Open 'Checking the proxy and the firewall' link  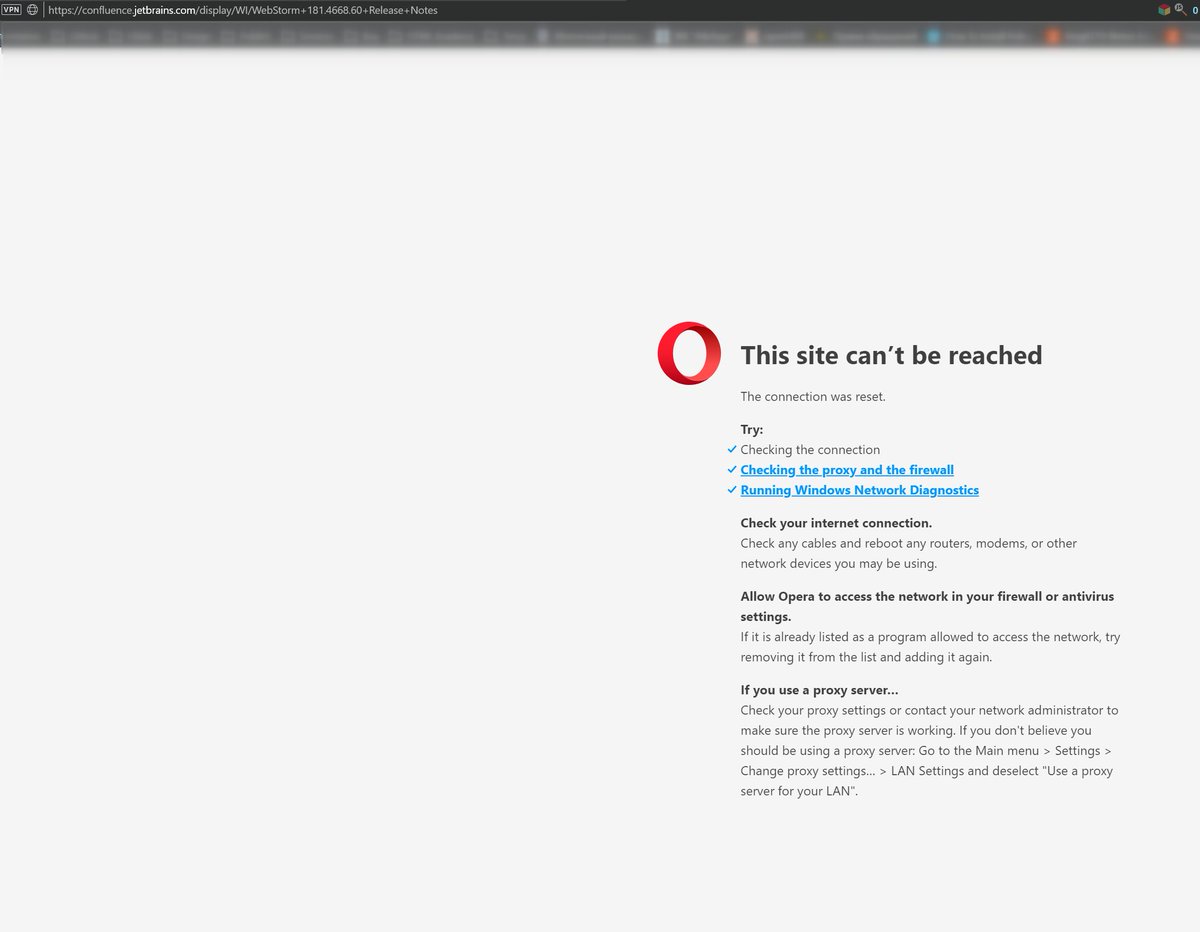847,470
